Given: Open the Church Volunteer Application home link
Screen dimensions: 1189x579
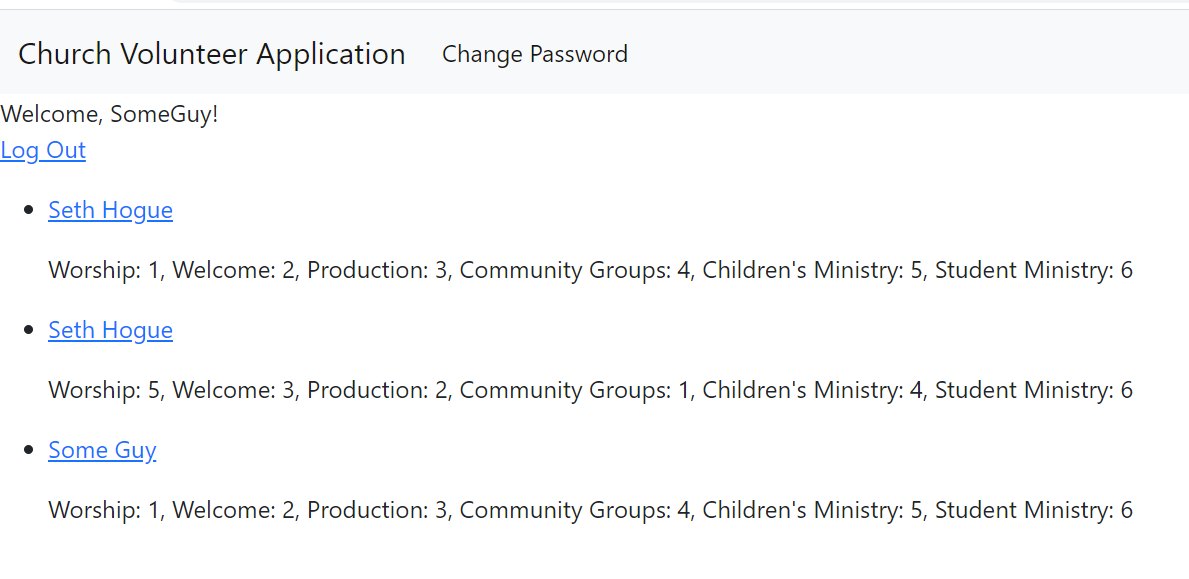Looking at the screenshot, I should pyautogui.click(x=212, y=55).
